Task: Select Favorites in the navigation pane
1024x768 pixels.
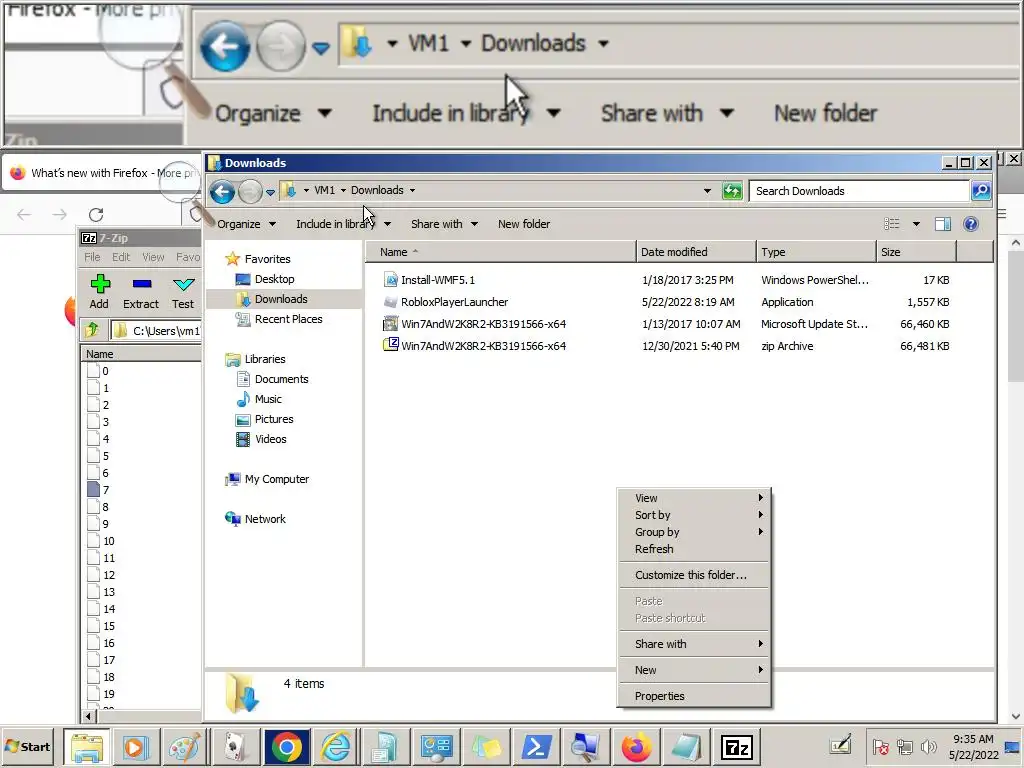Action: pyautogui.click(x=267, y=259)
